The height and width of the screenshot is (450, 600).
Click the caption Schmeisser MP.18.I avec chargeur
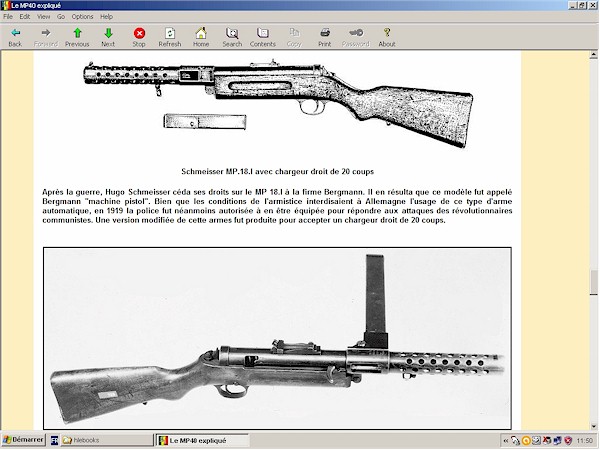277,171
